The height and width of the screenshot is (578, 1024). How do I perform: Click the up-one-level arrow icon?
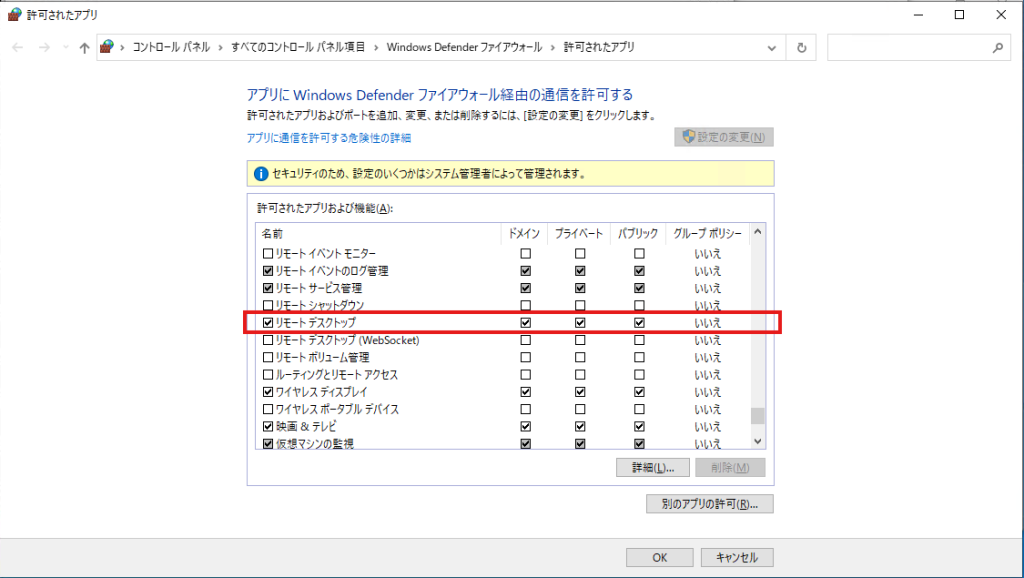(84, 47)
